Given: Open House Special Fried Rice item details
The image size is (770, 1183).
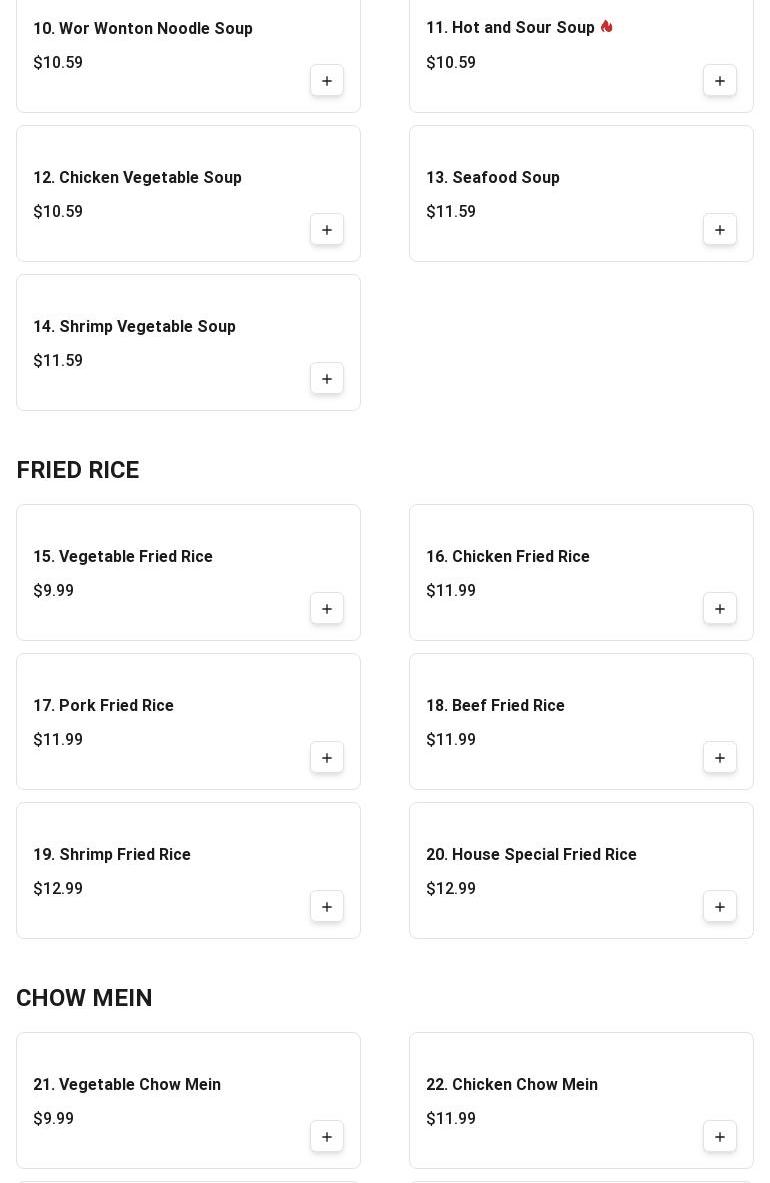Looking at the screenshot, I should (x=531, y=855).
